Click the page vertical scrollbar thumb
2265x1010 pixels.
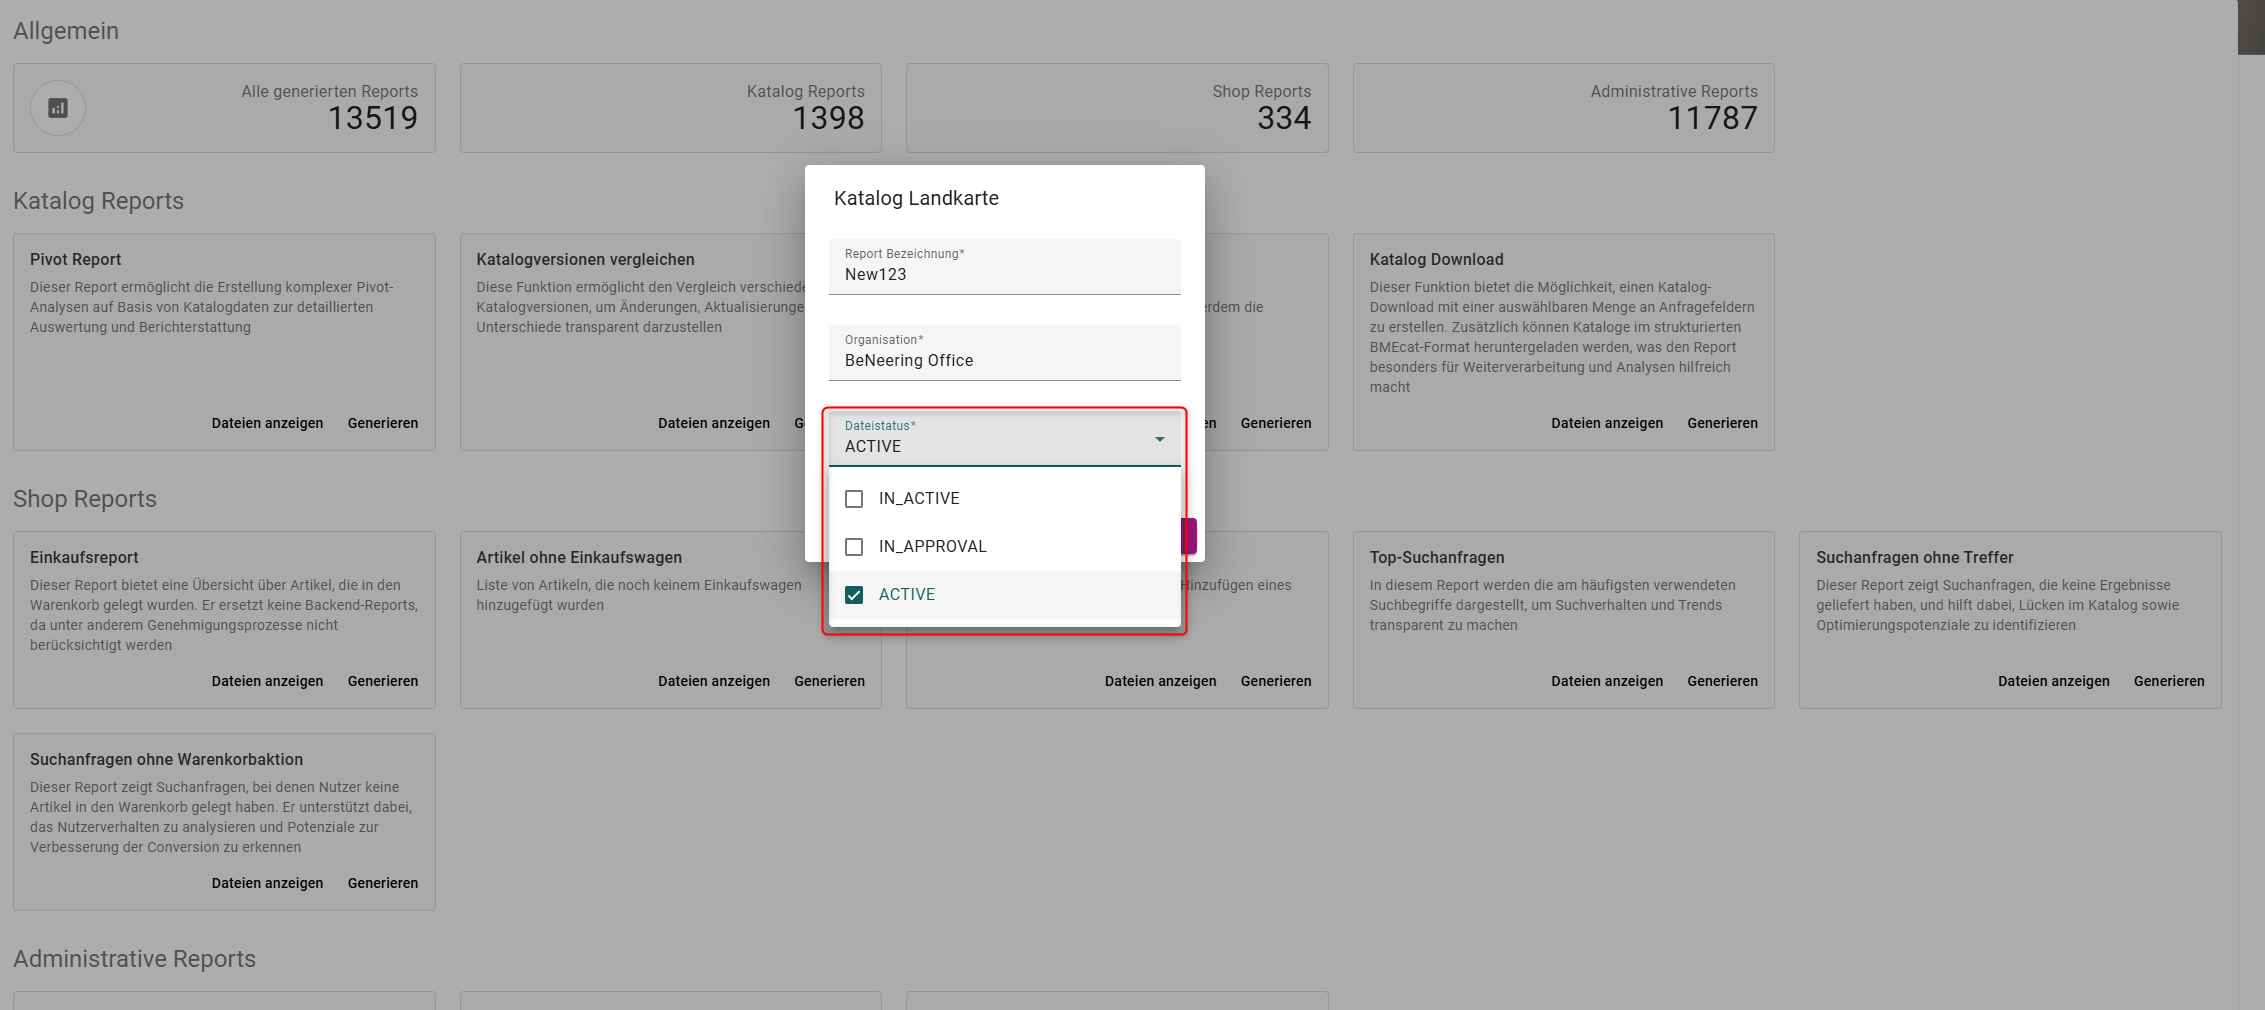[x=2251, y=27]
